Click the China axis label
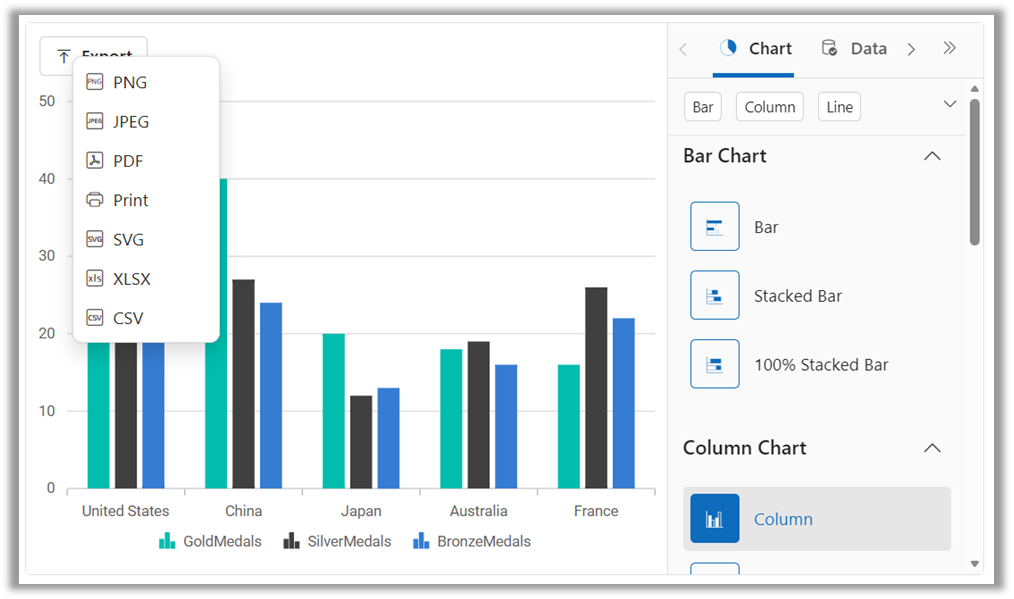 click(243, 510)
